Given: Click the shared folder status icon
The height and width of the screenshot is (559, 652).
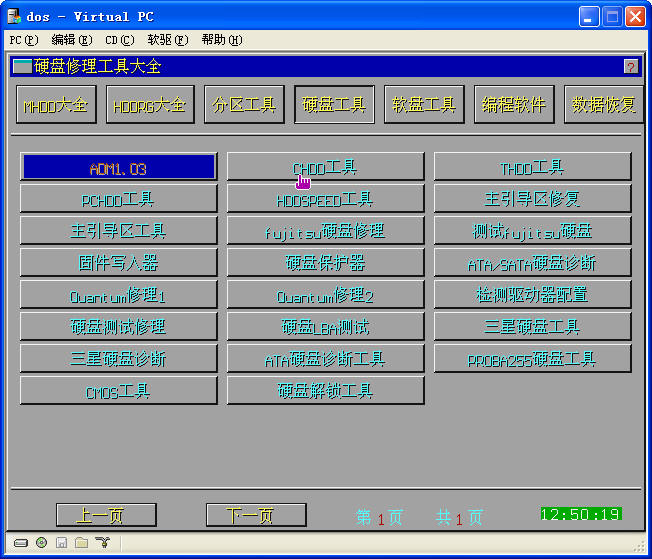Looking at the screenshot, I should (x=82, y=542).
